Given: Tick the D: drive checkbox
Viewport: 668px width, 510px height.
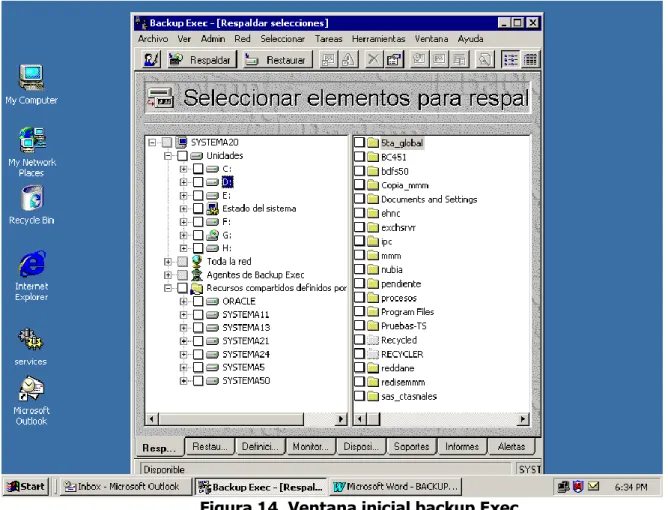Looking at the screenshot, I should (198, 182).
